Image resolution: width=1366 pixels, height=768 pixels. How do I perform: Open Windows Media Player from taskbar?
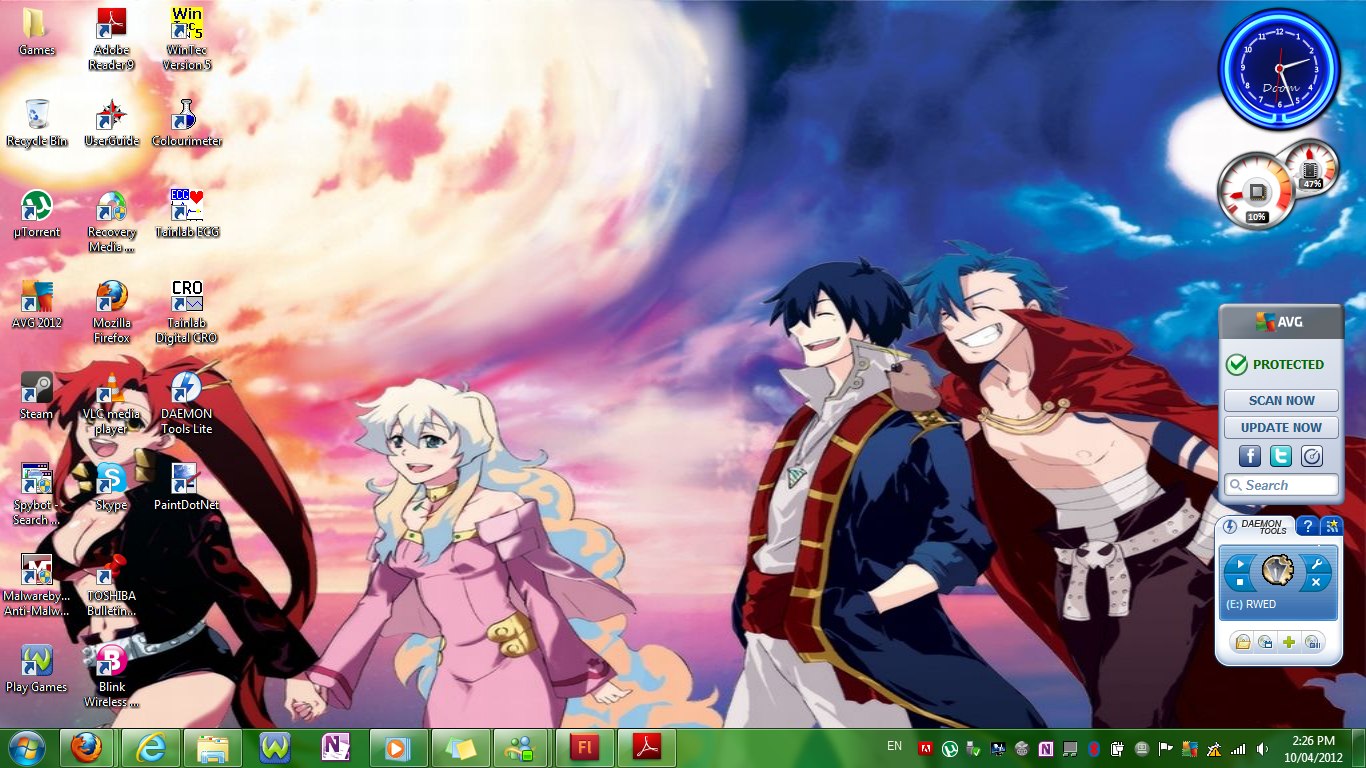[398, 748]
